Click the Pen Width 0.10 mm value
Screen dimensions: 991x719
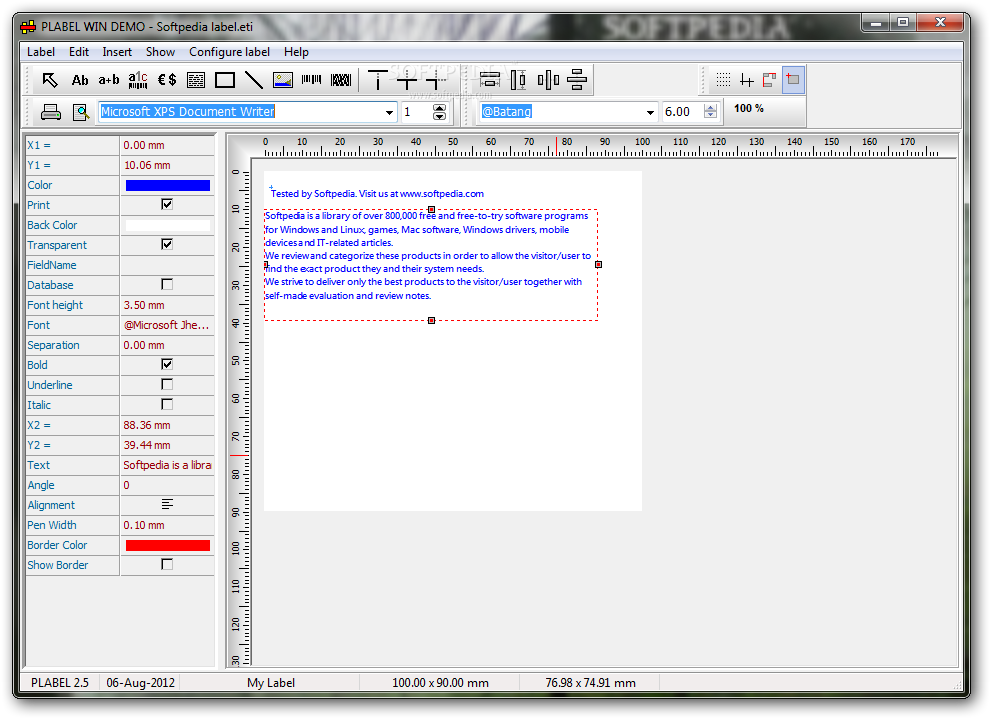(167, 525)
